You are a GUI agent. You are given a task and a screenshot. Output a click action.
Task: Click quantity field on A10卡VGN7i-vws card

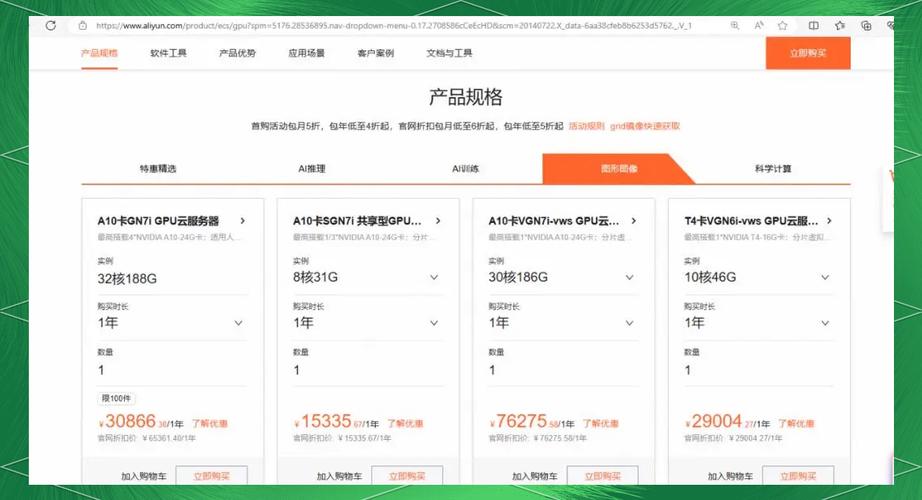563,370
